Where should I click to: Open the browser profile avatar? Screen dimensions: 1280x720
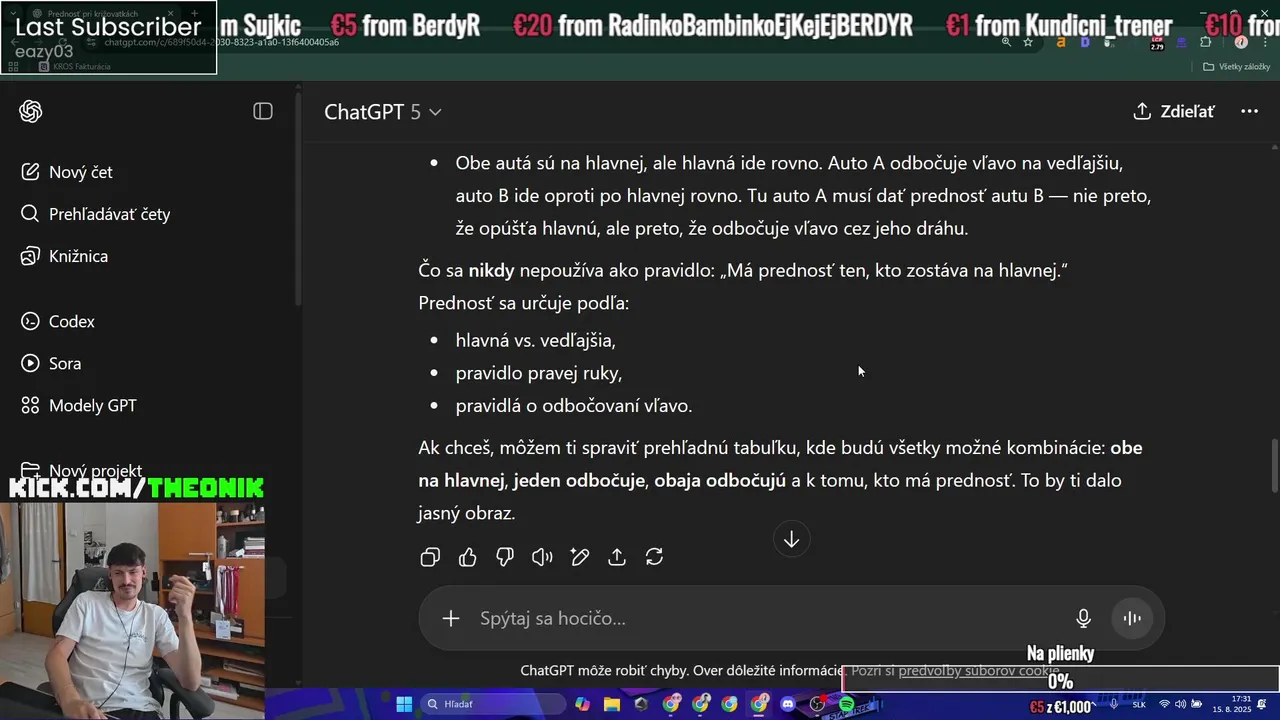[1241, 42]
